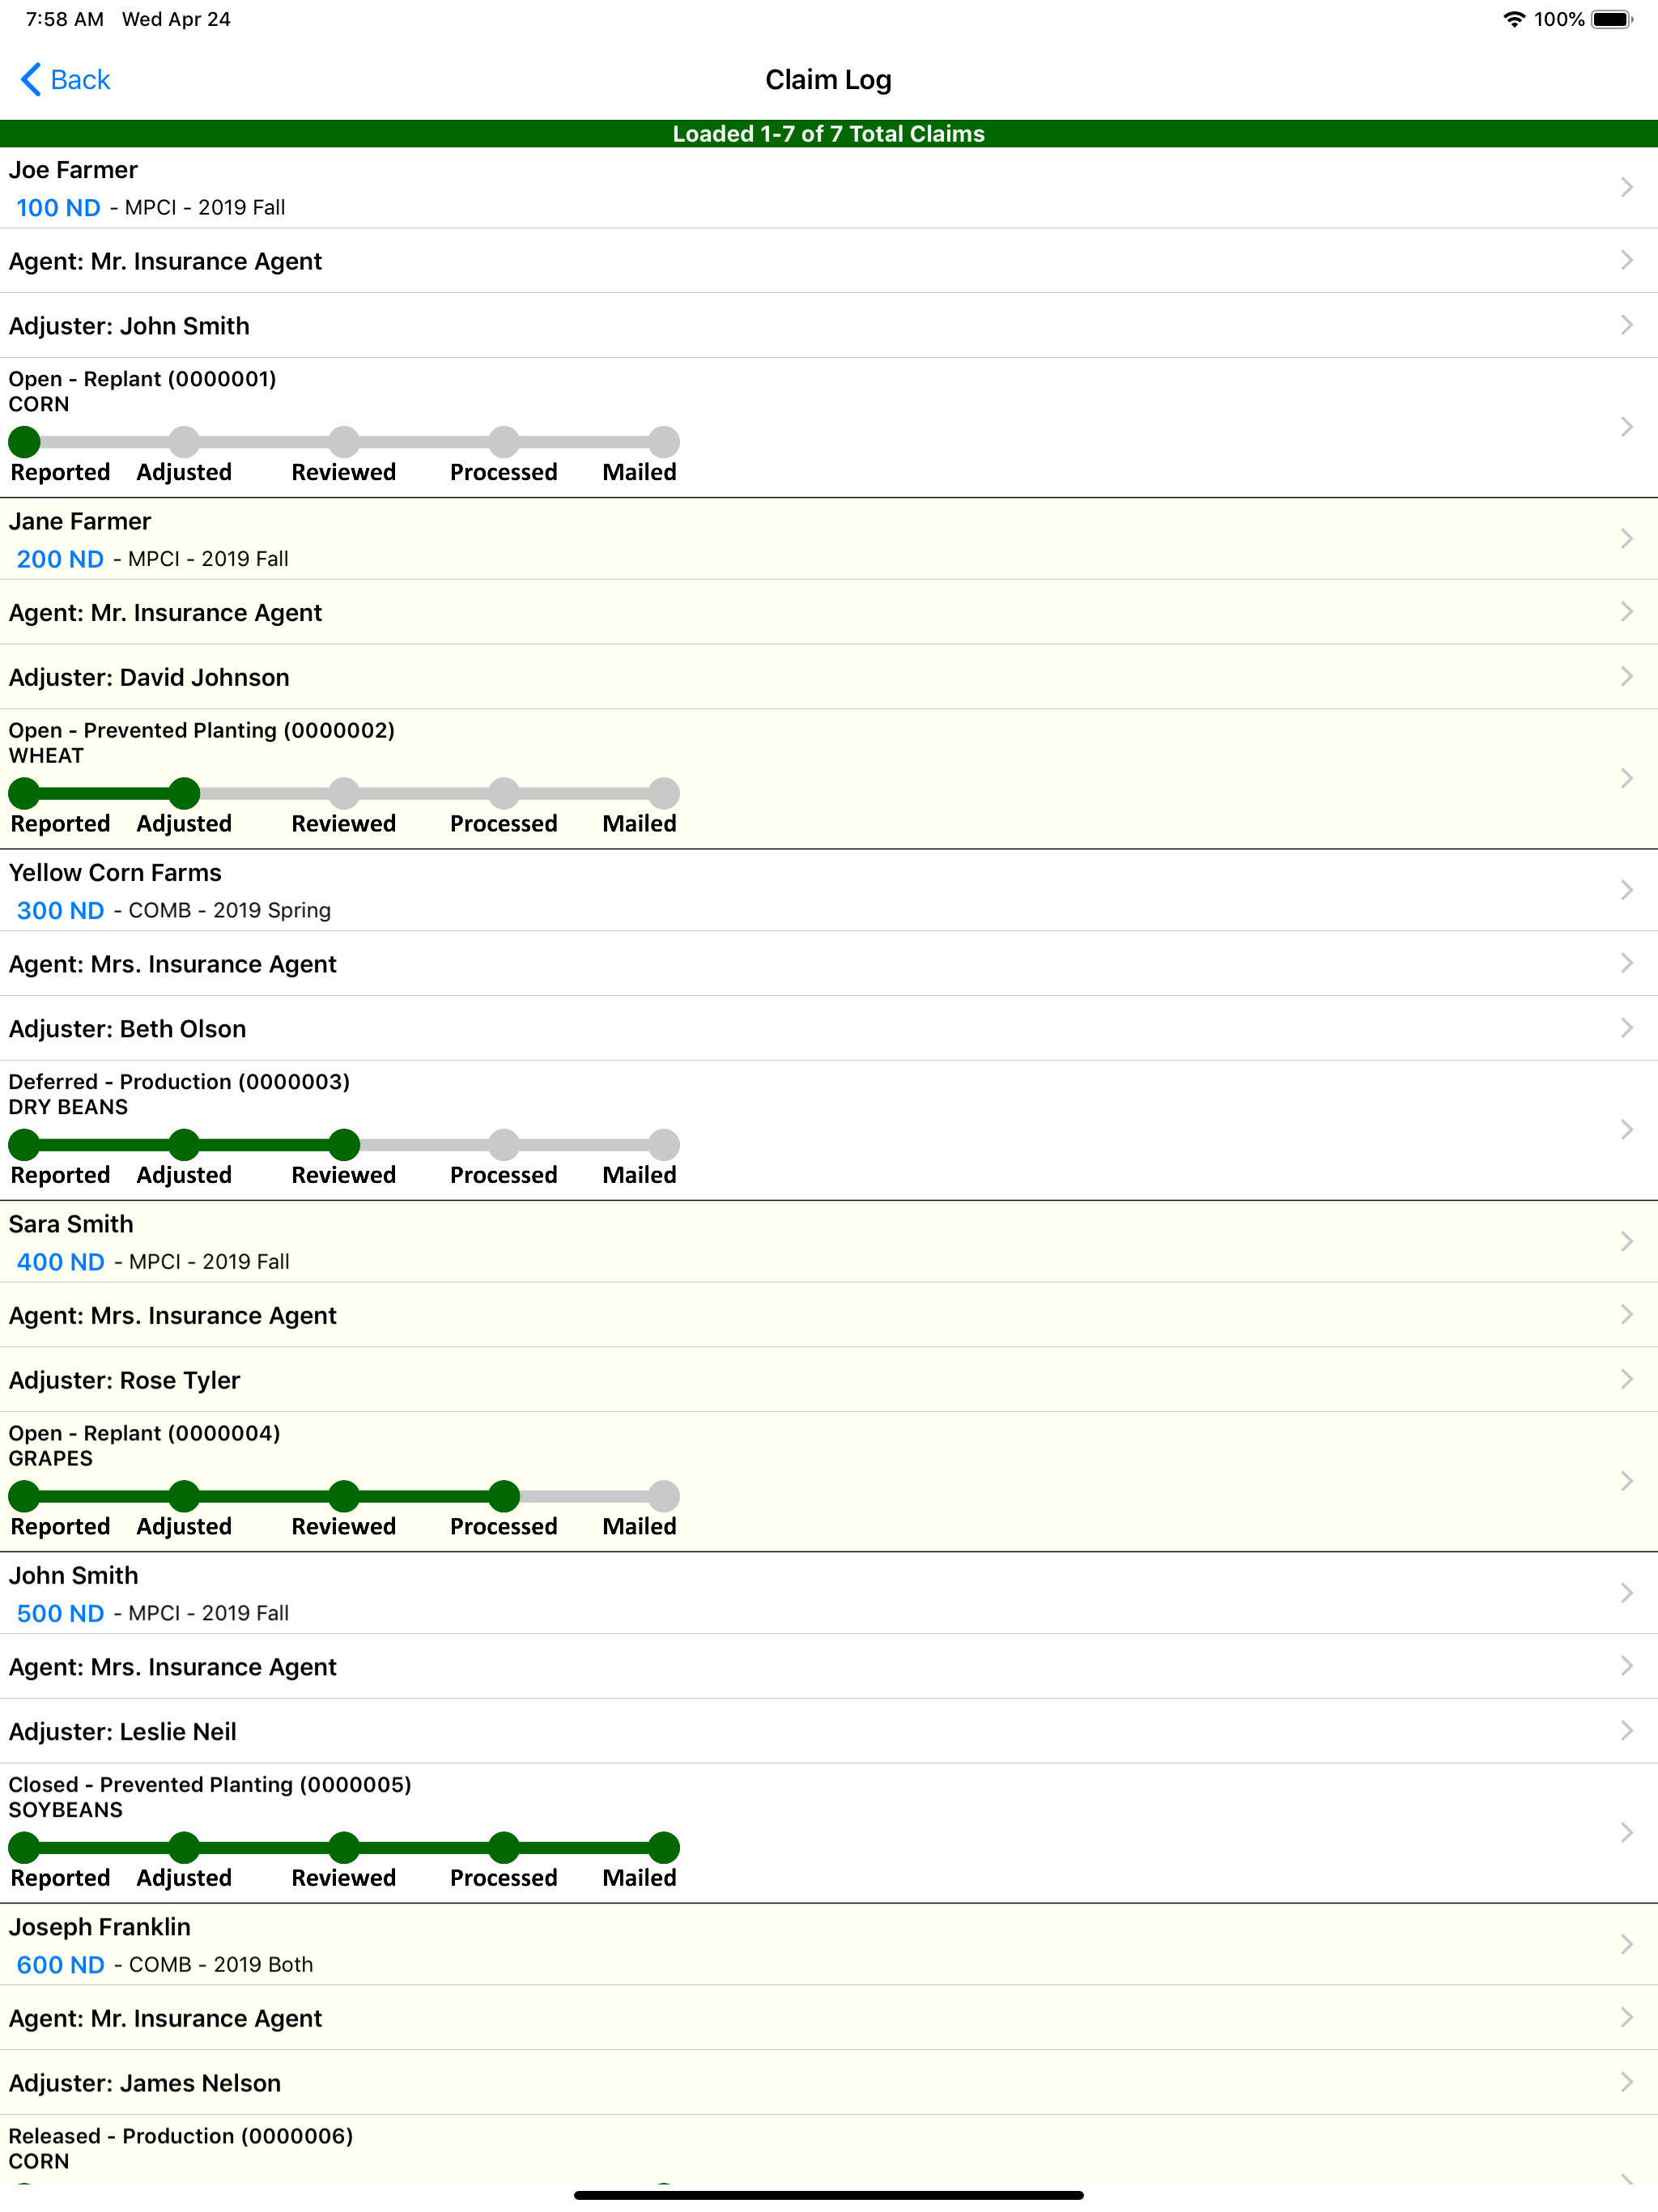Open chevron beside Adjuster: Leslie Neil
The height and width of the screenshot is (2212, 1658).
point(1626,1731)
